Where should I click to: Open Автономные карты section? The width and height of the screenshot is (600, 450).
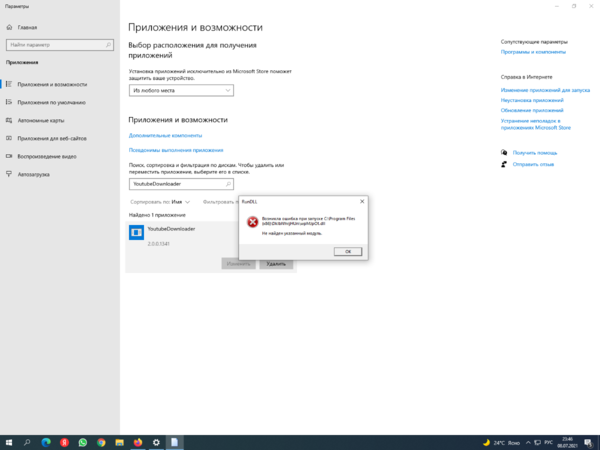[41, 120]
